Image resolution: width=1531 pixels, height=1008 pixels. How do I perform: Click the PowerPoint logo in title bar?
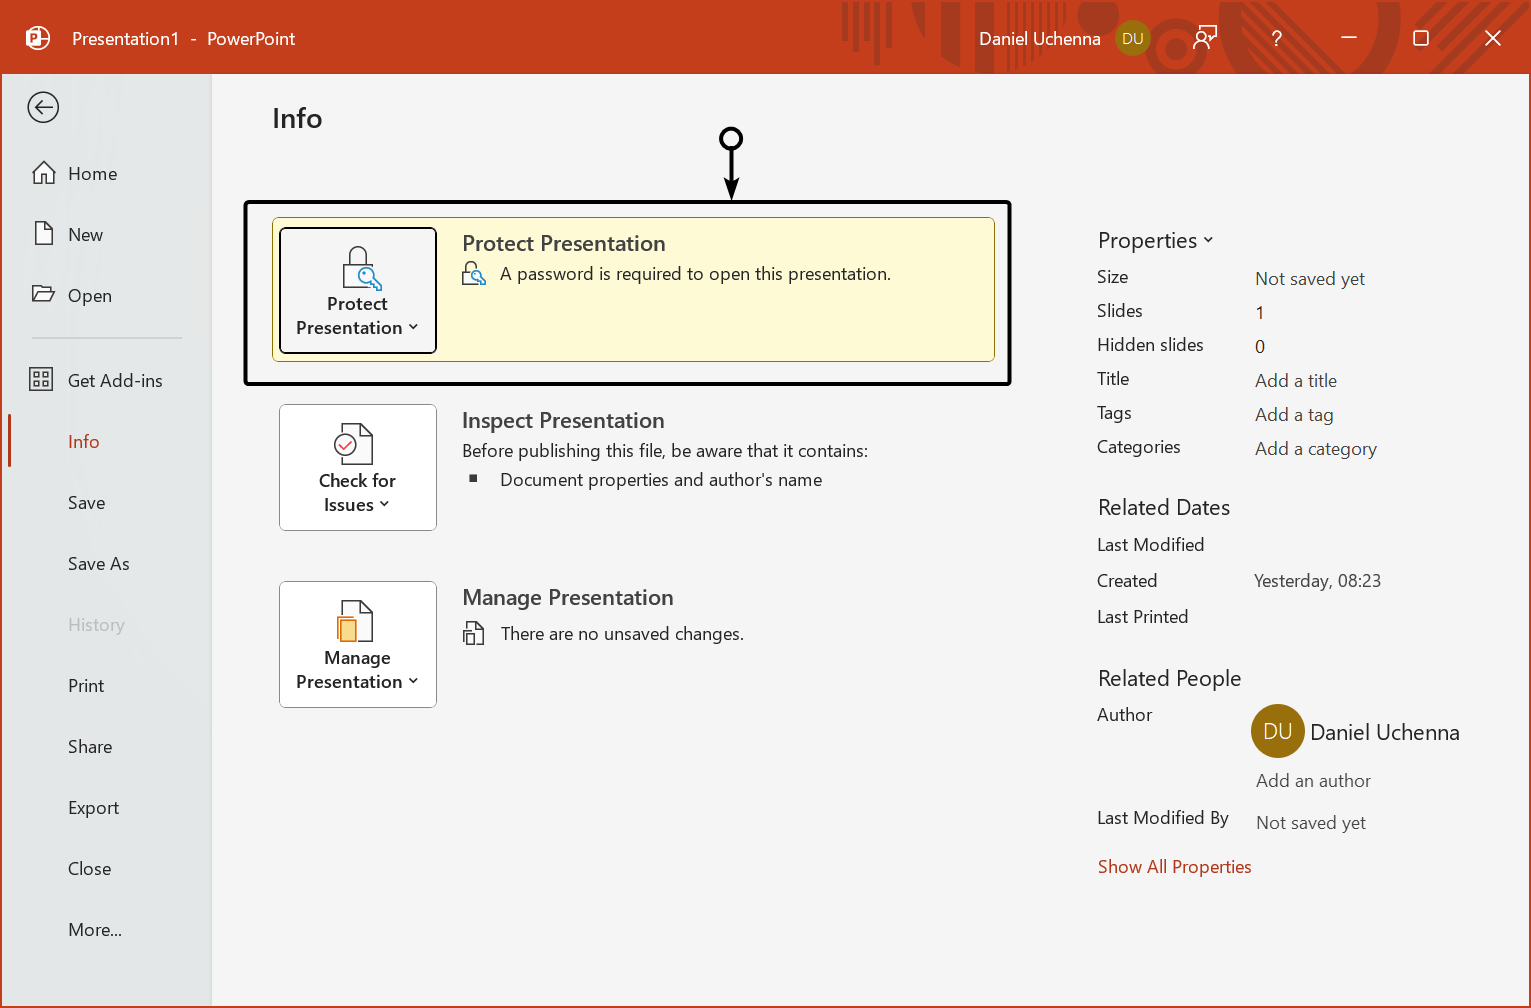tap(37, 37)
